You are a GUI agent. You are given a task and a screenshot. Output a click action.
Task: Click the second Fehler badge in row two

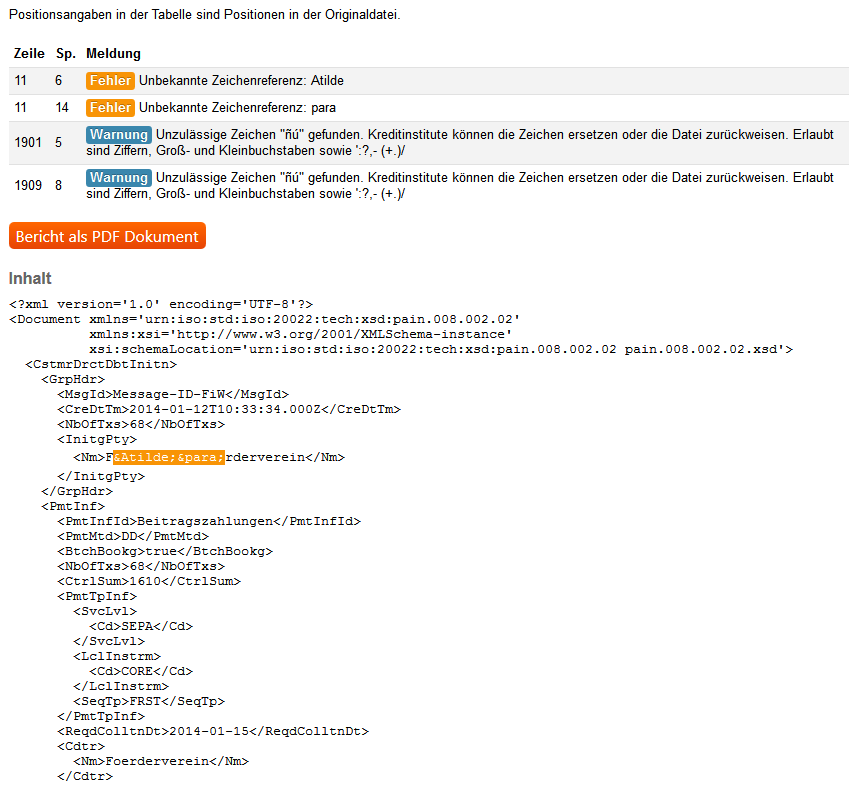[110, 107]
